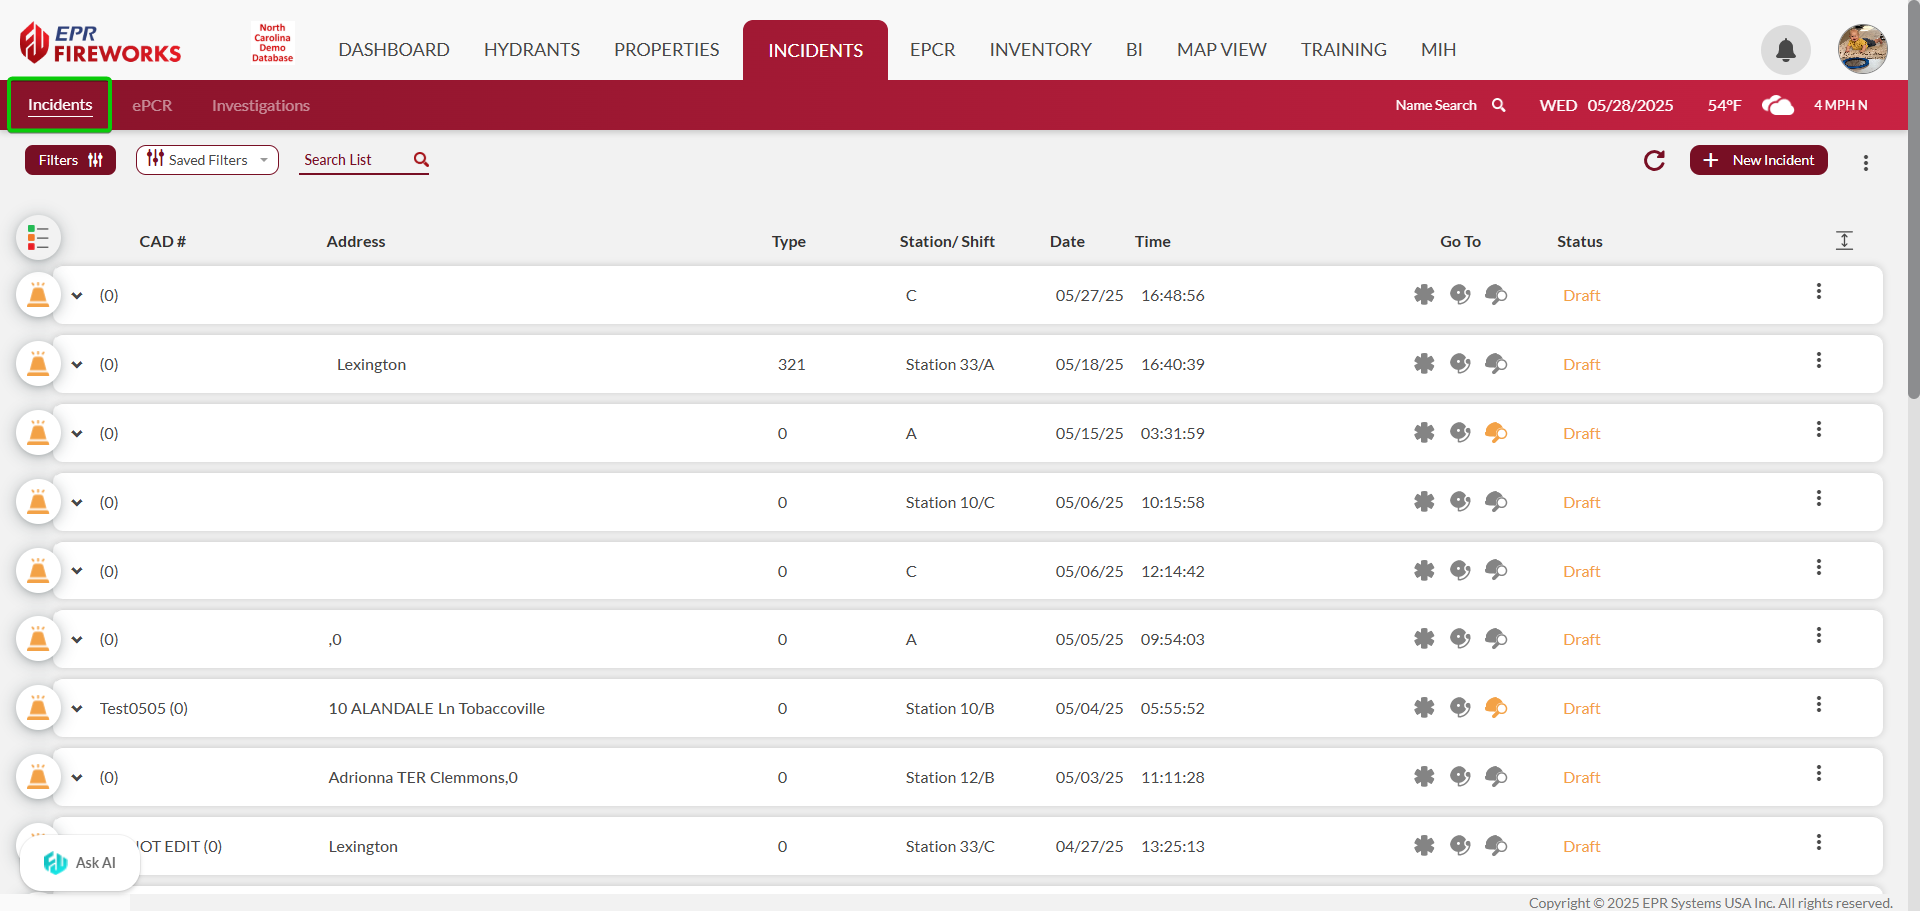Viewport: 1920px width, 911px height.
Task: Click the orange Go To icon on the 03:31:59 row
Action: click(x=1496, y=433)
